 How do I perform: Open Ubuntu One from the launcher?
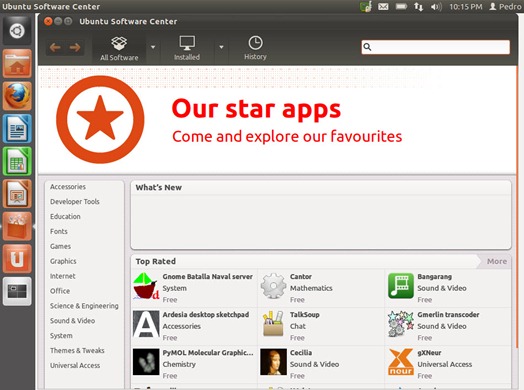click(17, 259)
